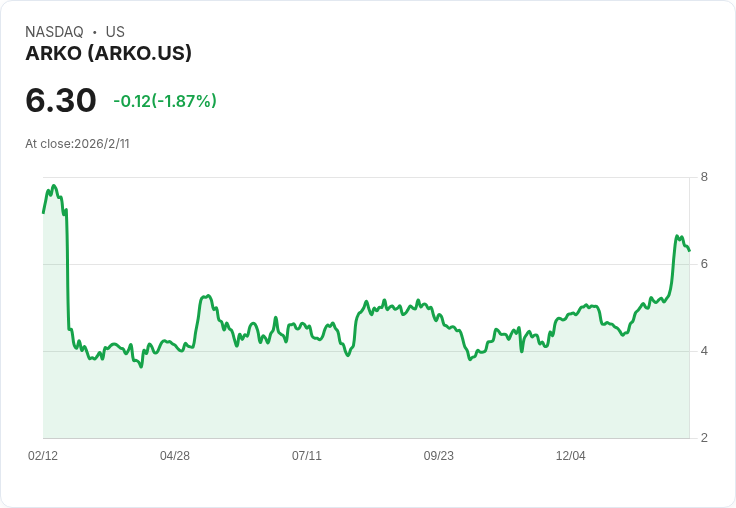
Task: Click the dot separator between NASDAQ and US
Action: pos(95,32)
